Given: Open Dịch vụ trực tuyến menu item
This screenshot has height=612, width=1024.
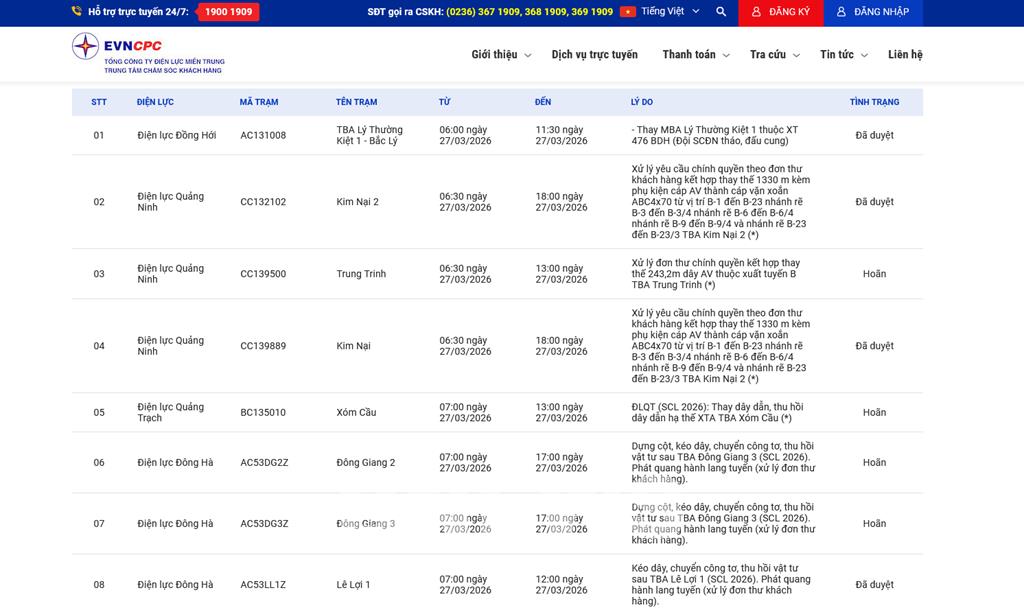Looking at the screenshot, I should point(594,55).
